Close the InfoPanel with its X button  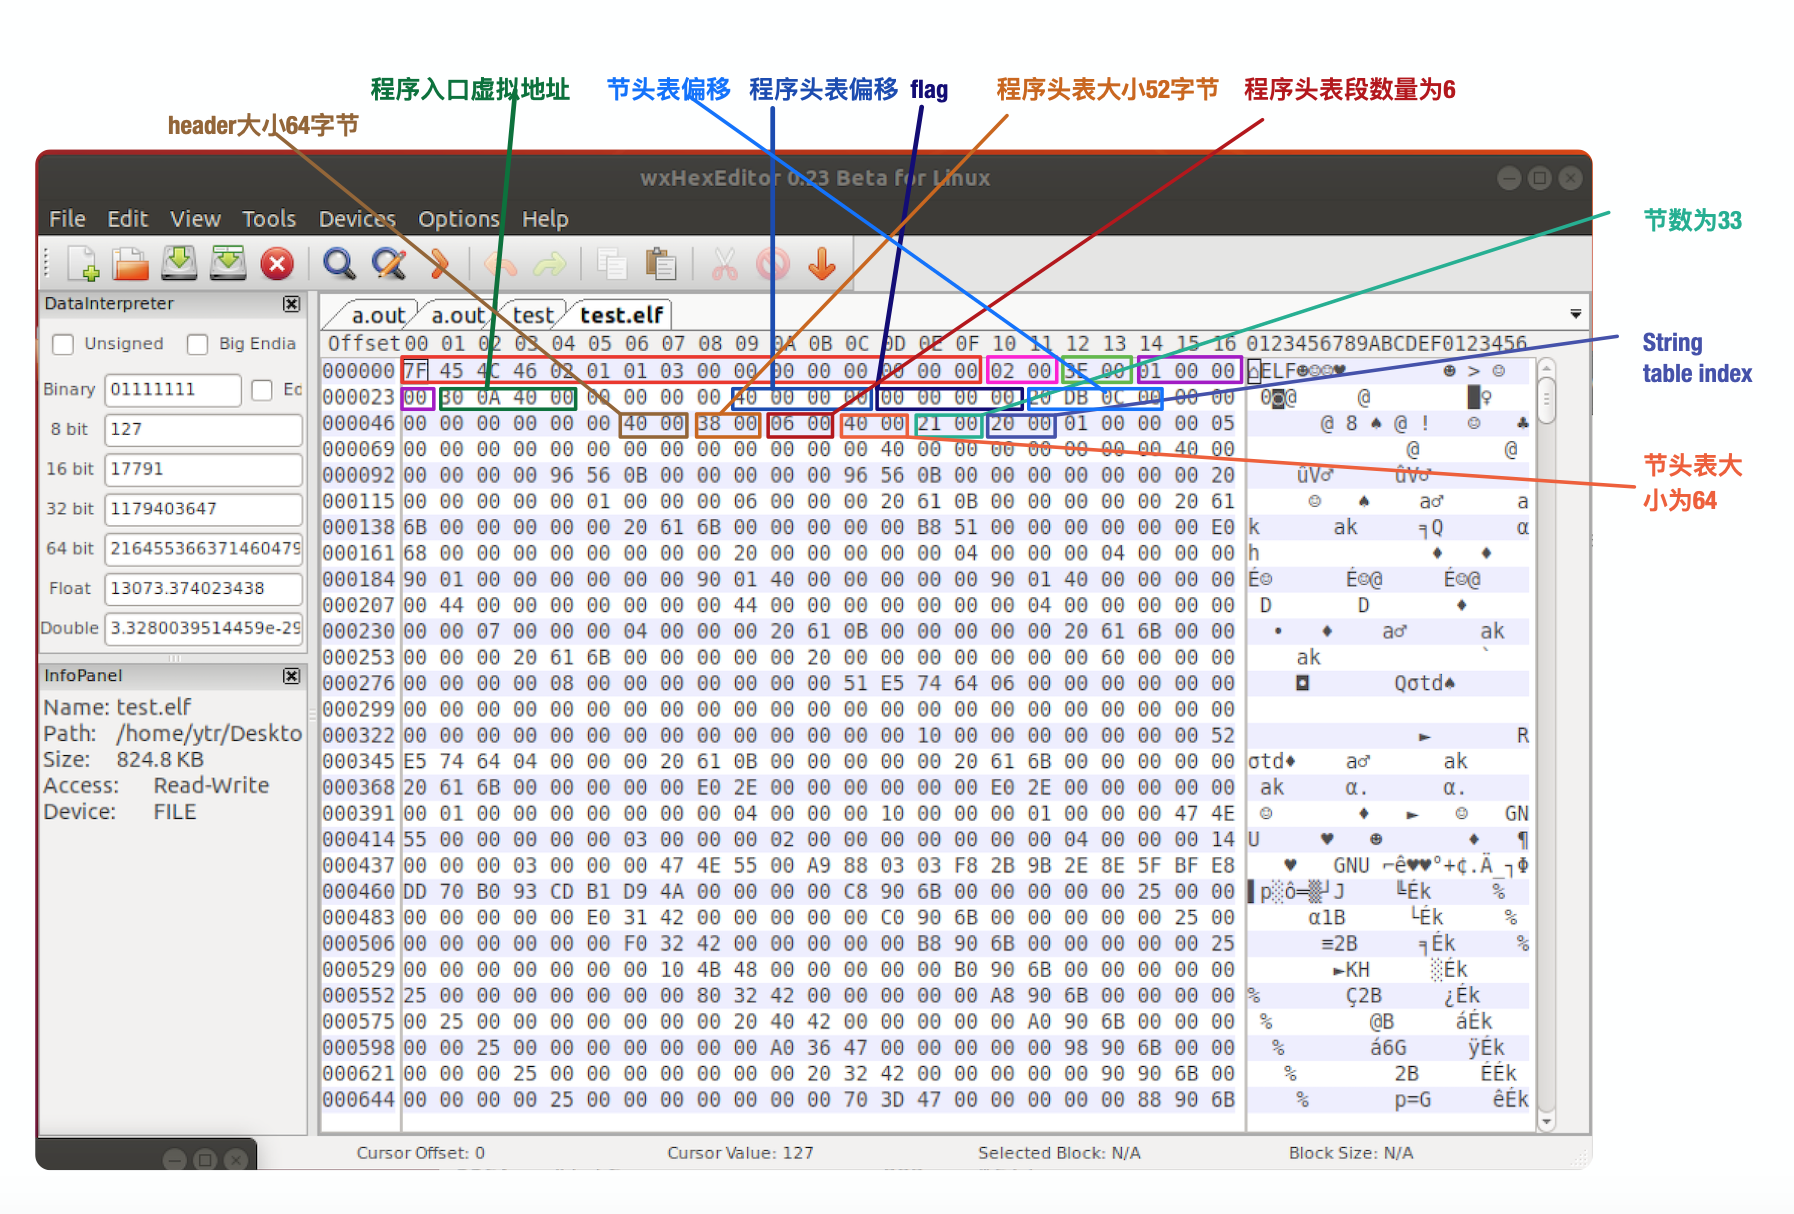(x=290, y=676)
